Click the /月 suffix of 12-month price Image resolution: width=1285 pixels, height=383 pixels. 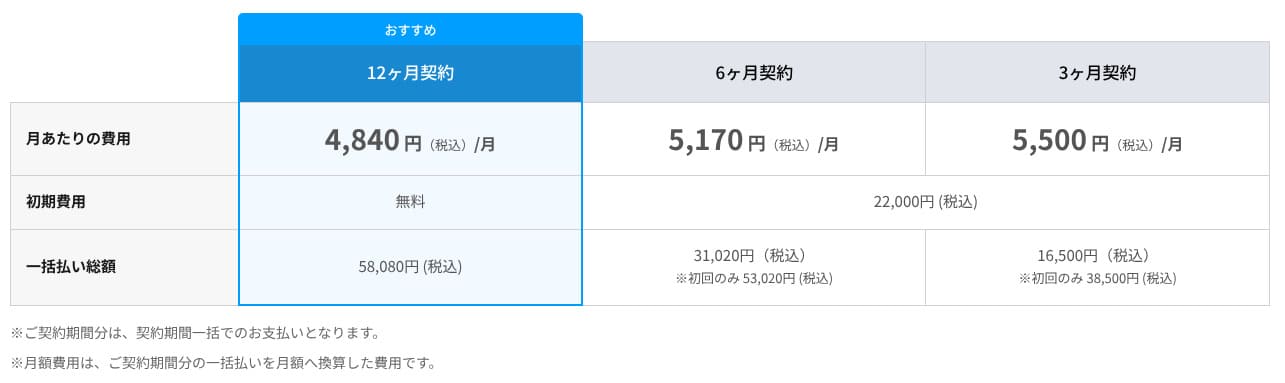484,144
